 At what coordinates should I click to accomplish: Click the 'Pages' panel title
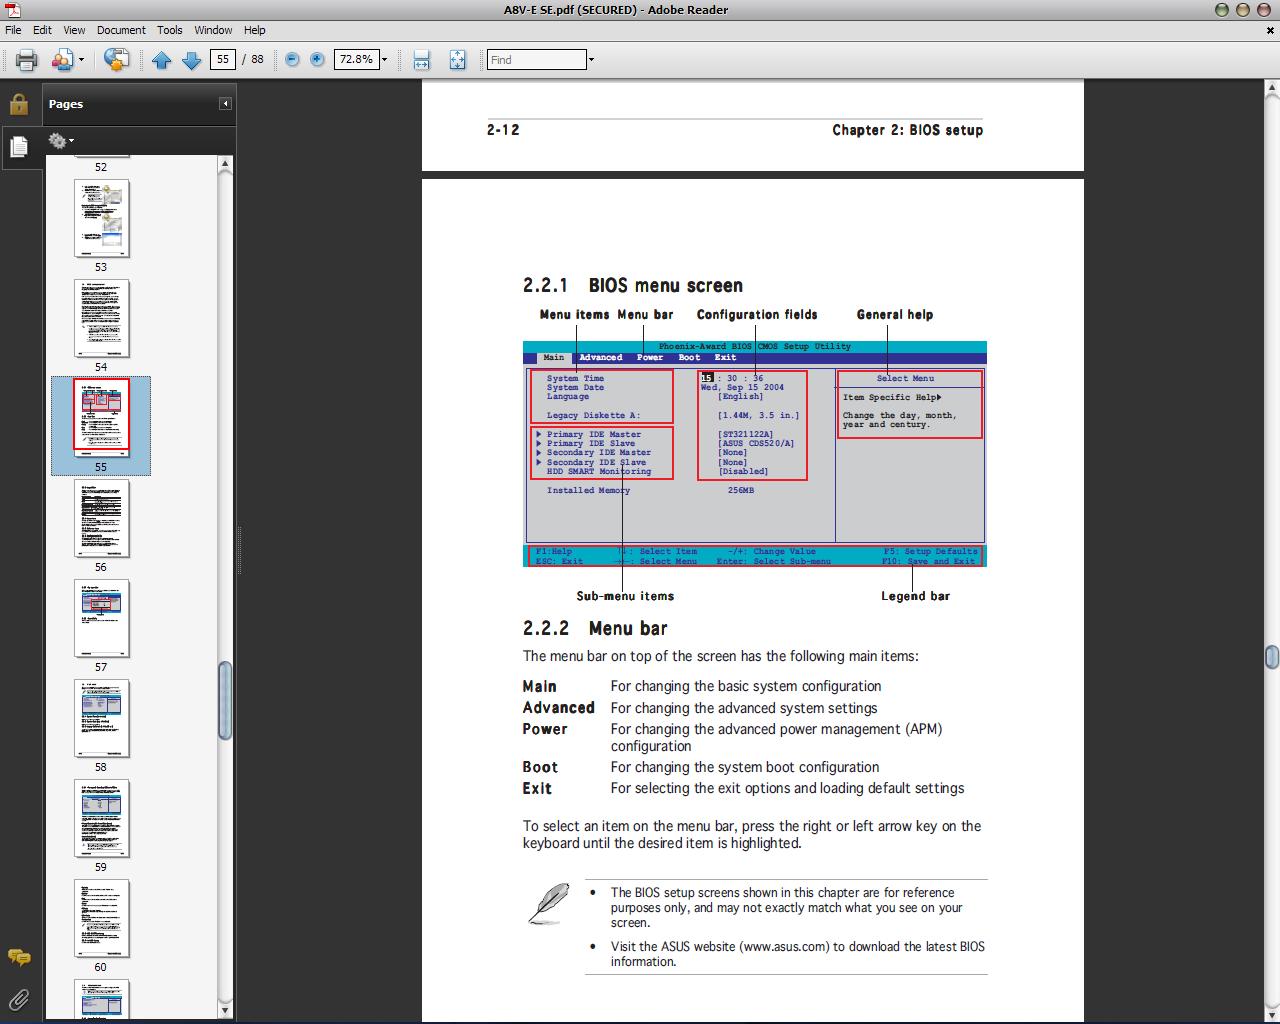coord(66,104)
